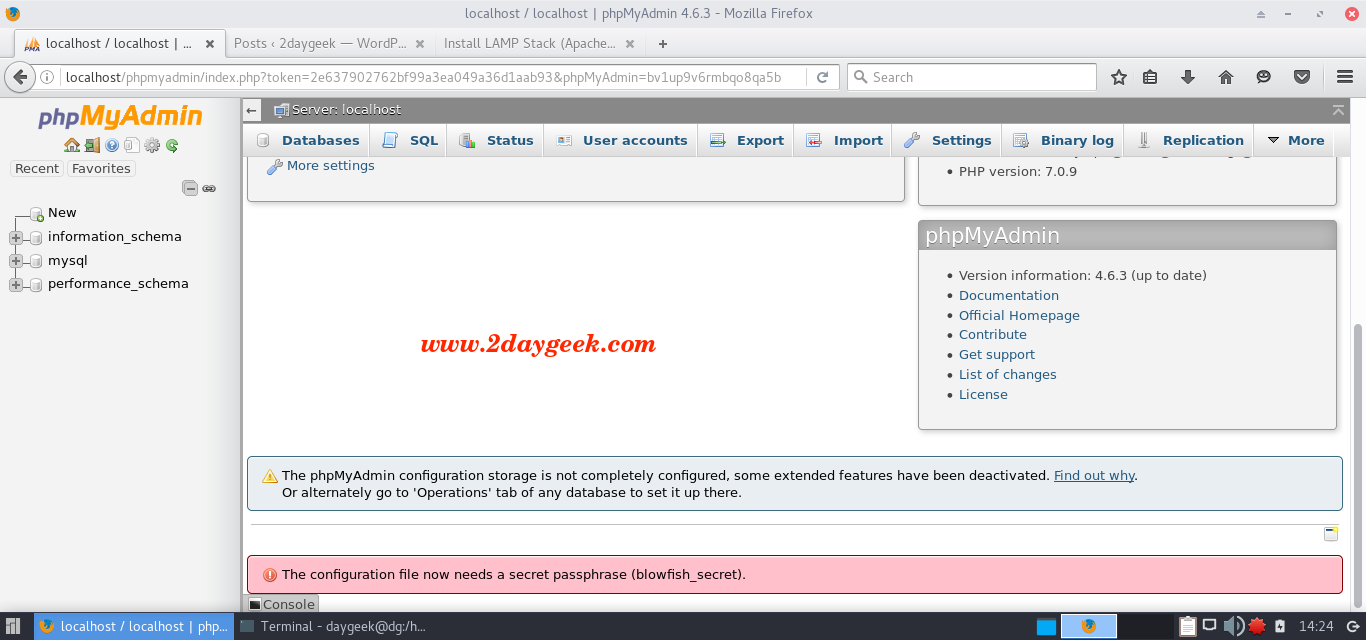
Task: Open the battery power tray icon
Action: (1279, 627)
